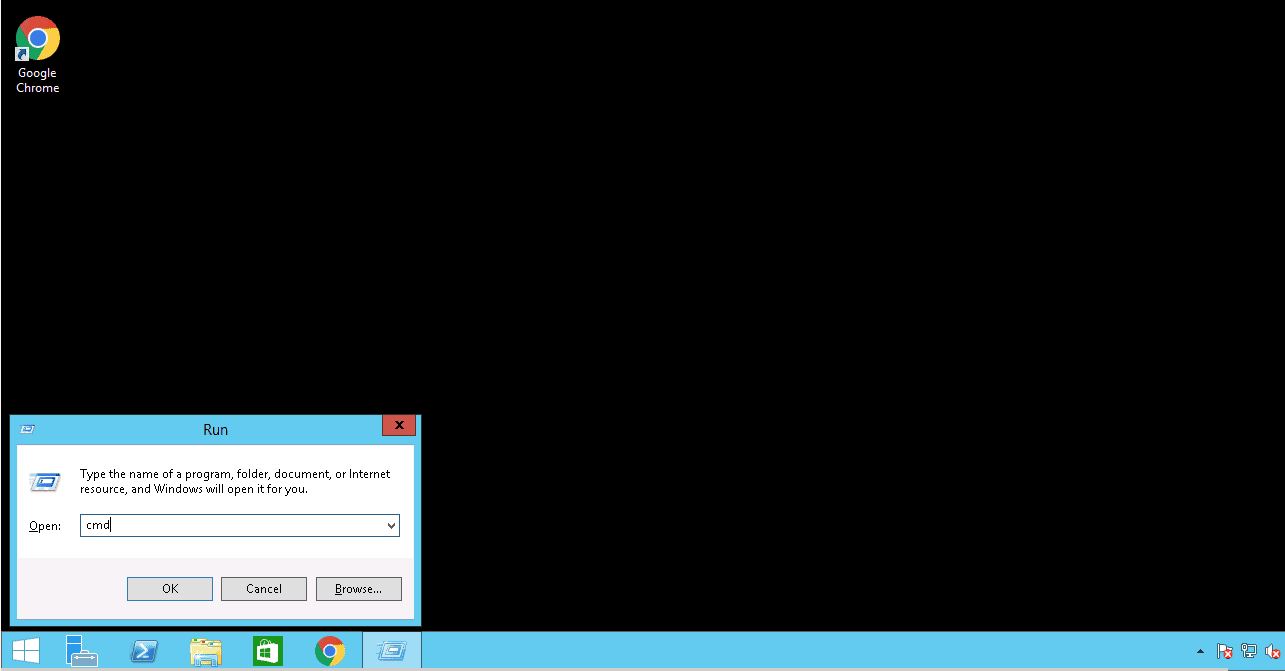This screenshot has width=1285, height=671.
Task: Click OK in the Run dialog
Action: pos(170,589)
